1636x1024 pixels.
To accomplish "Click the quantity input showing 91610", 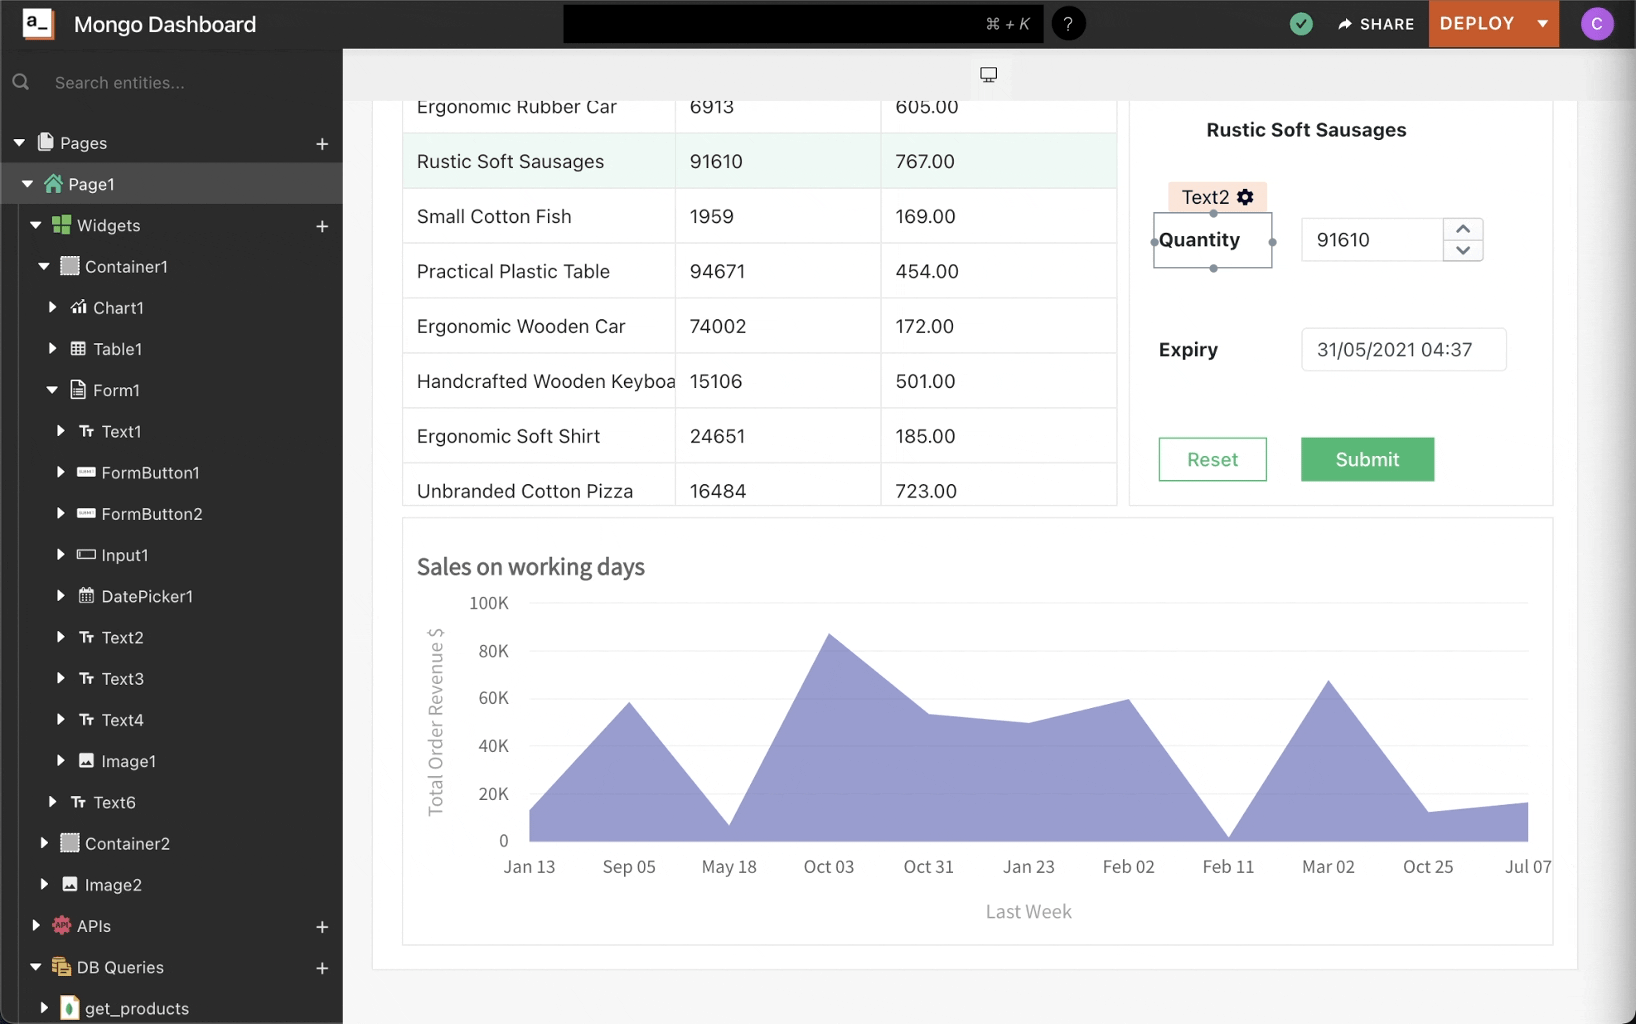I will (x=1372, y=240).
